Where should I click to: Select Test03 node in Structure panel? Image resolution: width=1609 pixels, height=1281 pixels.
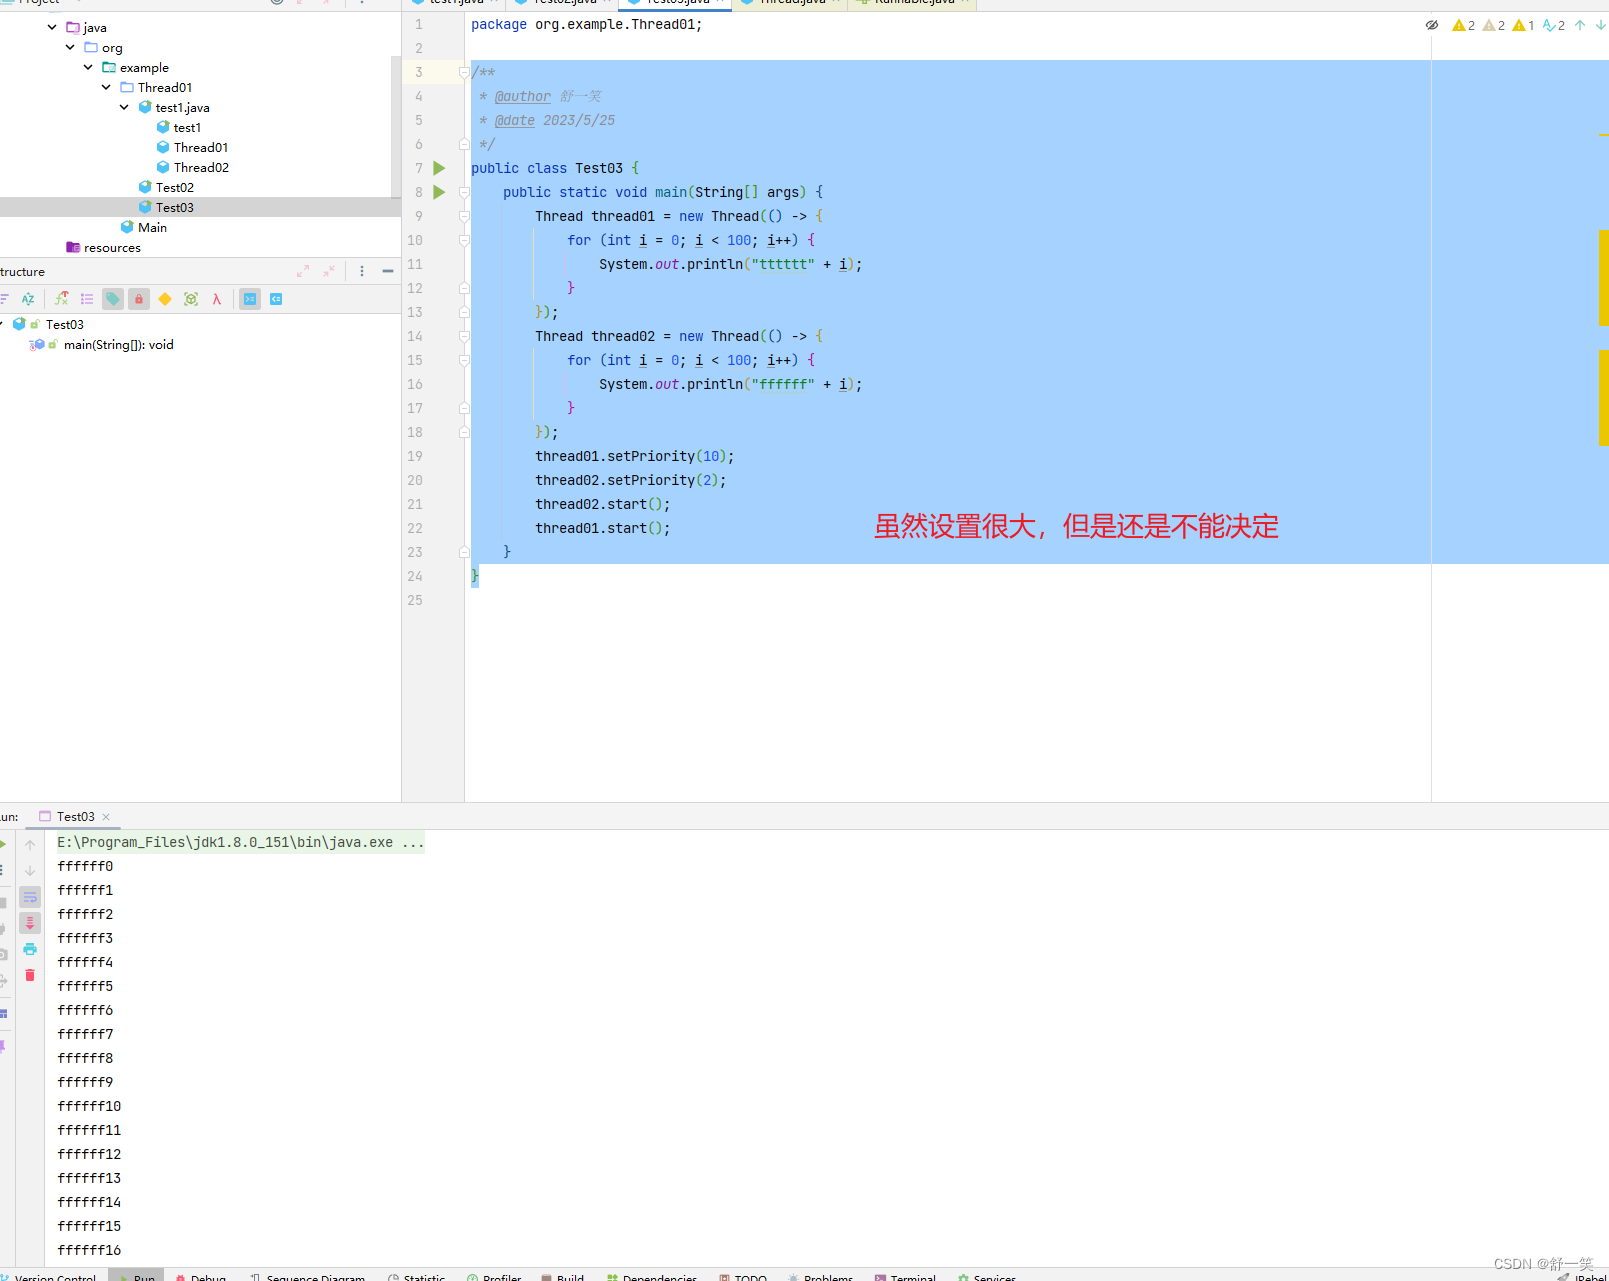[65, 325]
